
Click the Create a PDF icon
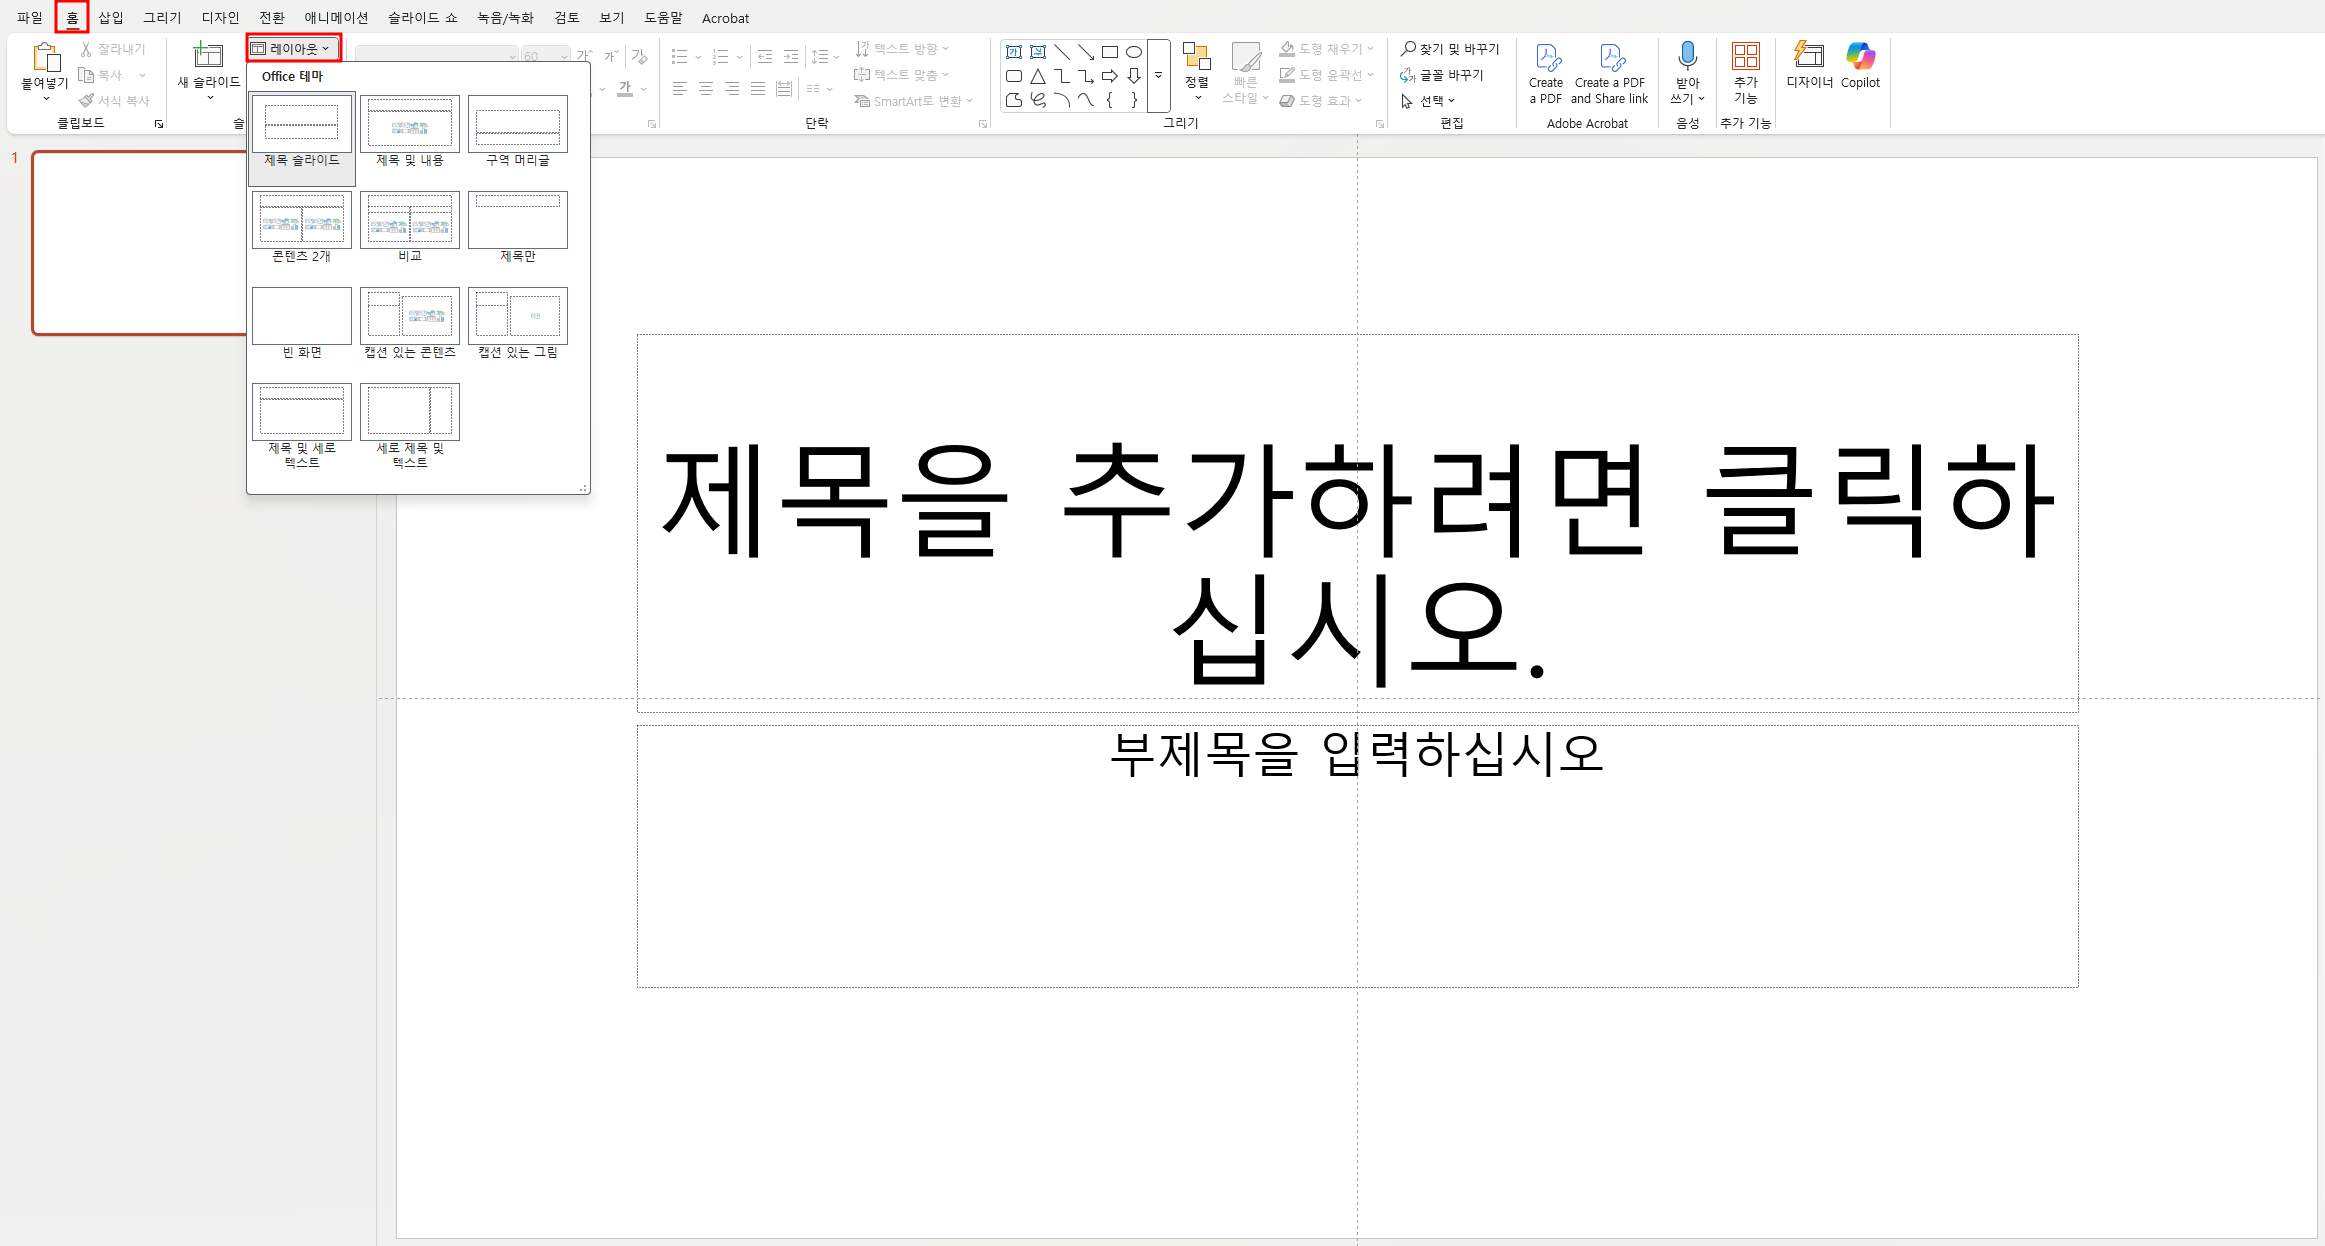tap(1546, 58)
